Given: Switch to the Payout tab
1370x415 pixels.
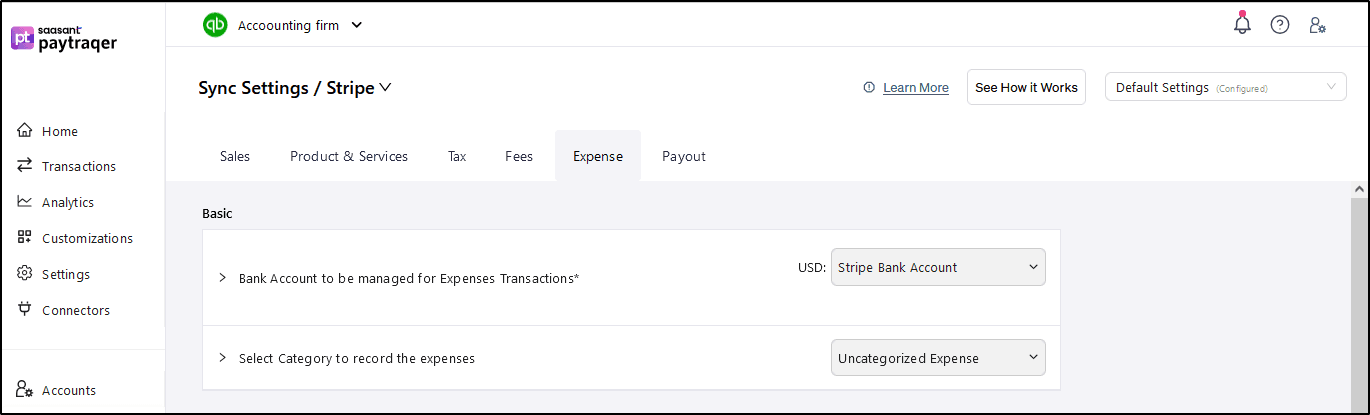Looking at the screenshot, I should (683, 156).
